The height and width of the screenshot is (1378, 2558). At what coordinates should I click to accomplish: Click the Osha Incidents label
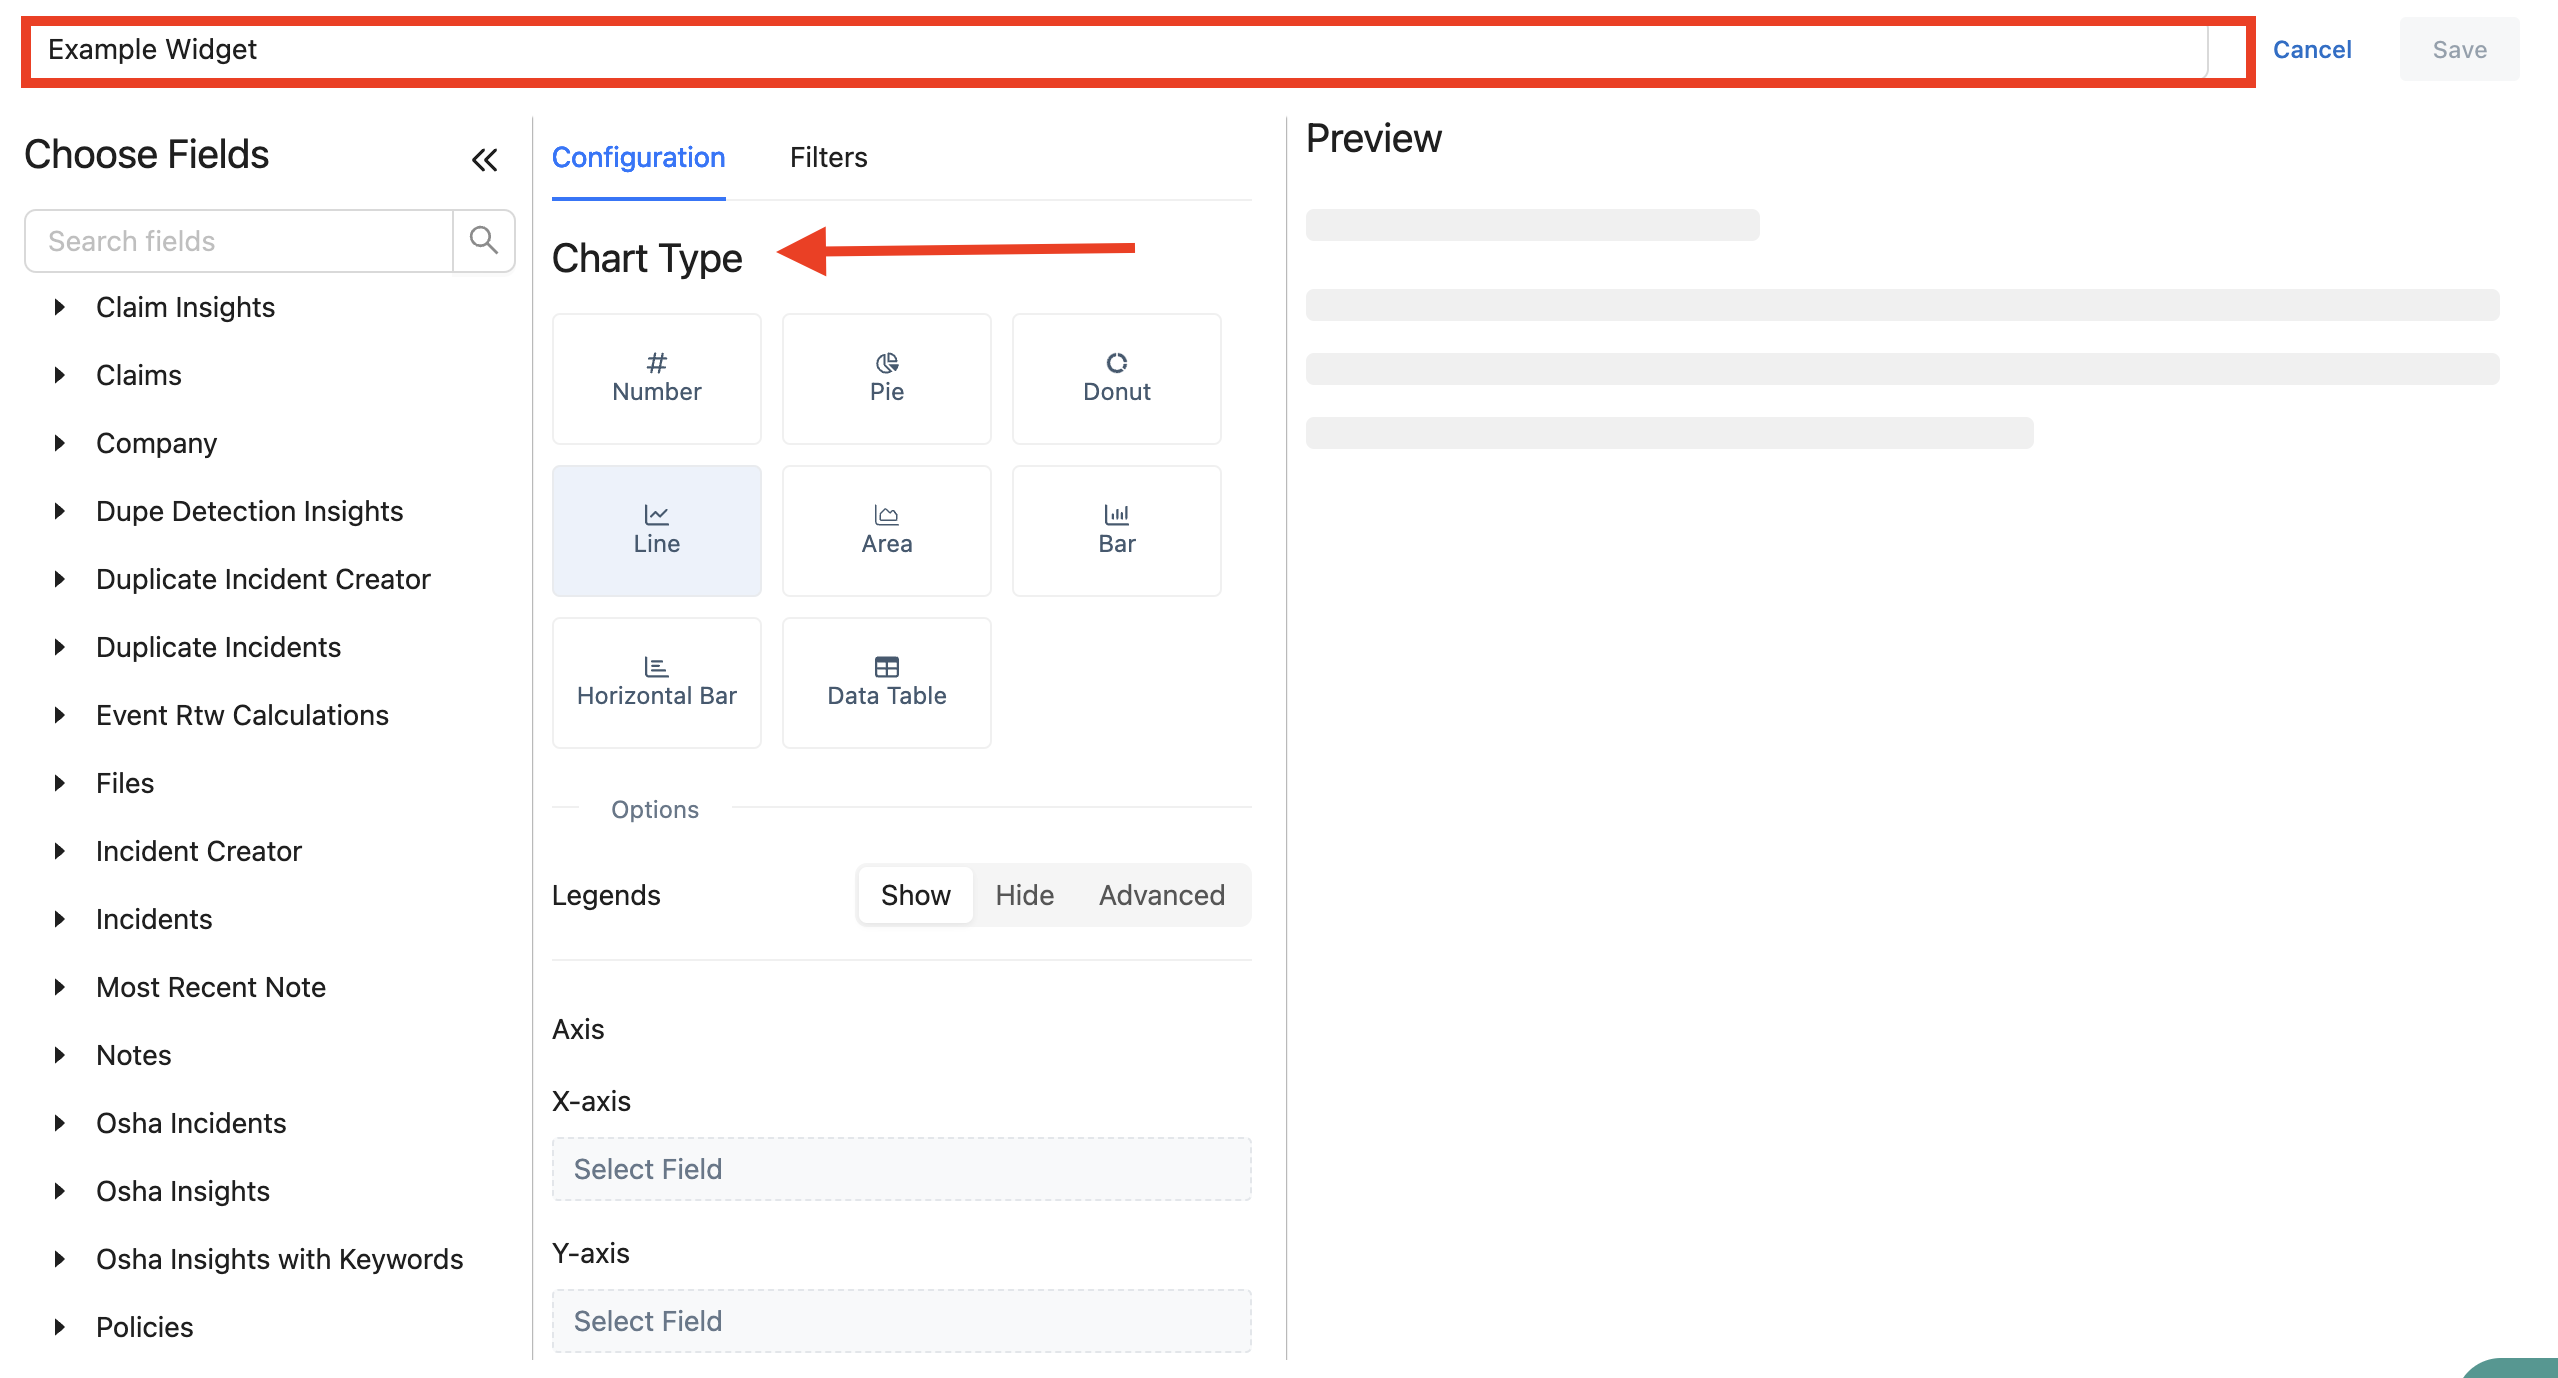tap(191, 1123)
